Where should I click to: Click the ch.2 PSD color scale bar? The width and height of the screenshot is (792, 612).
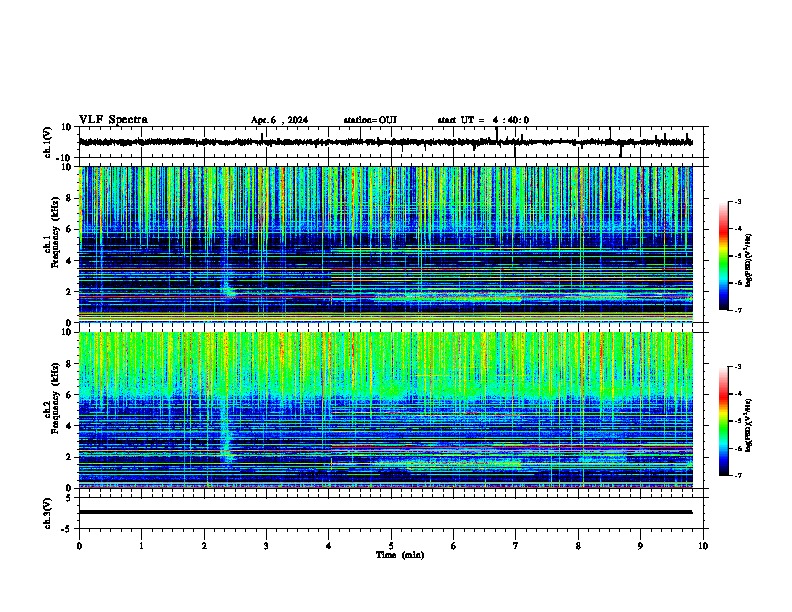(724, 421)
